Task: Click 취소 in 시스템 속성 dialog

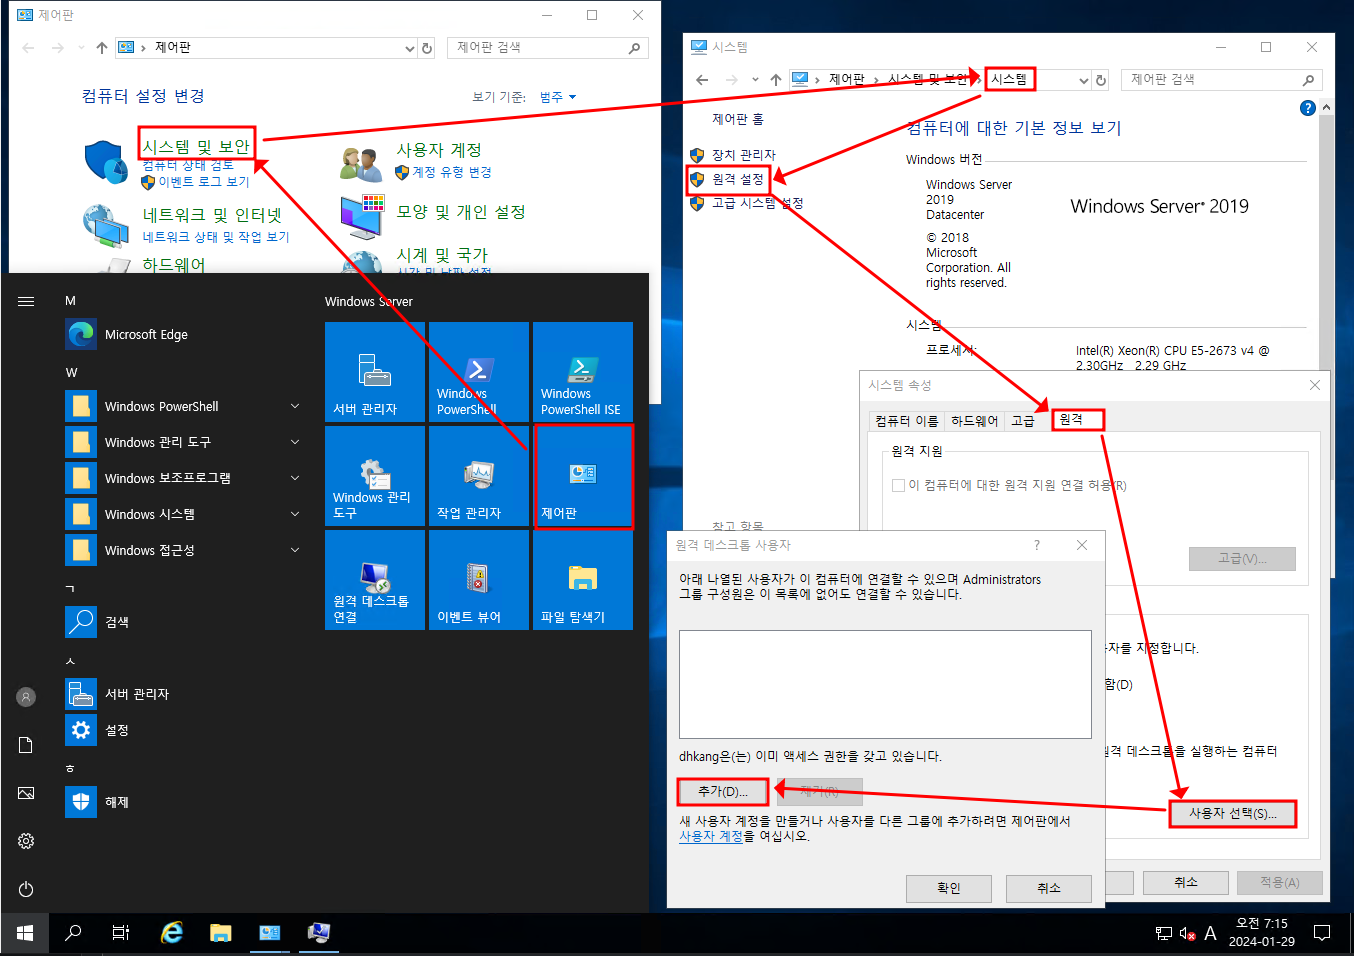Action: click(x=1186, y=882)
